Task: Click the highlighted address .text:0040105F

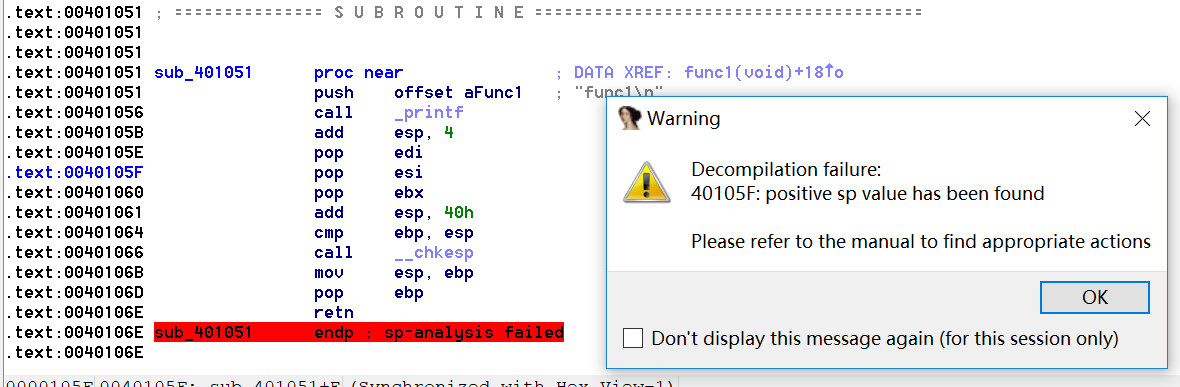Action: (73, 172)
